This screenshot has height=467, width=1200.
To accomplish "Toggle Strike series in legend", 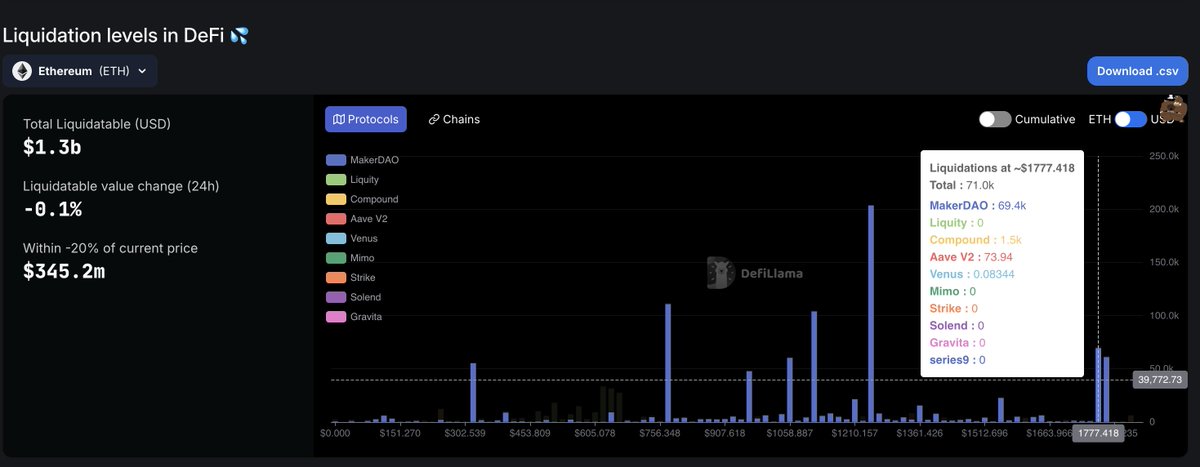I will (351, 277).
